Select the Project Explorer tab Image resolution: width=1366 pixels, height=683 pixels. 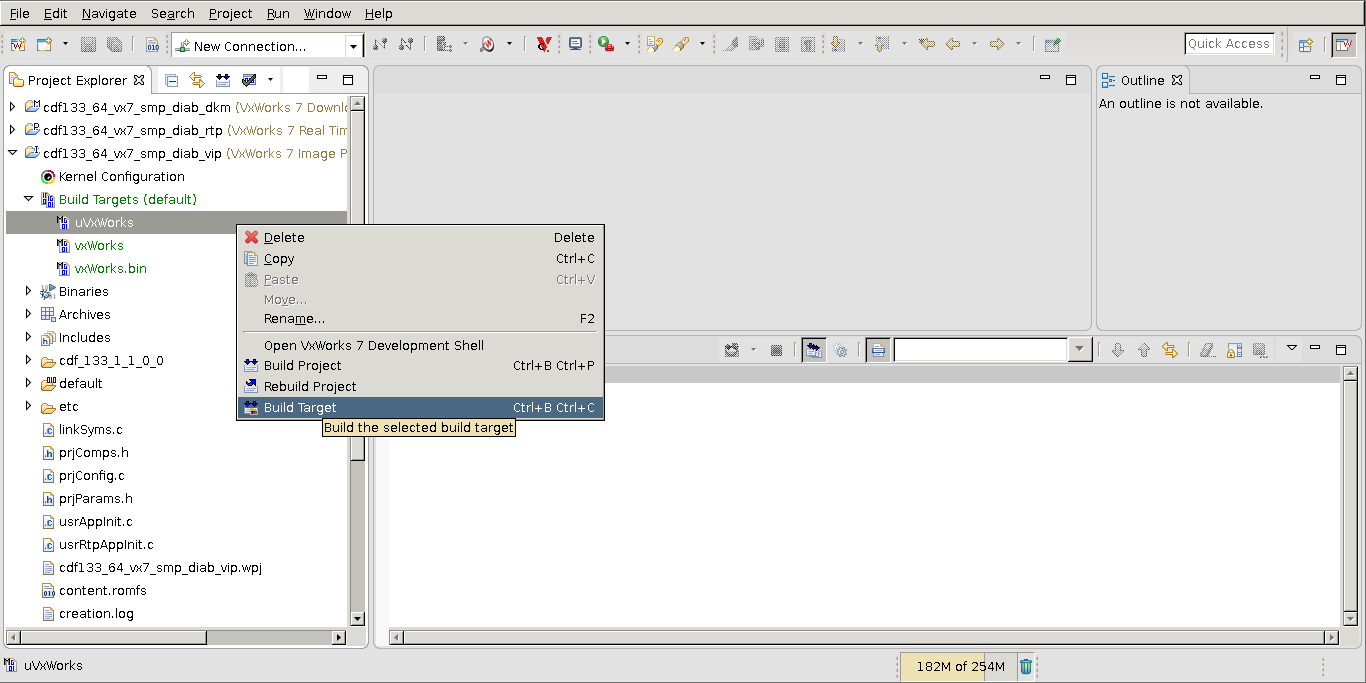(77, 80)
